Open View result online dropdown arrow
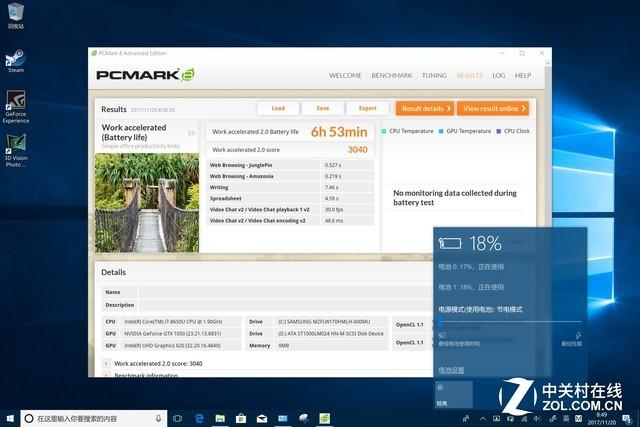Viewport: 640px width, 427px height. point(524,108)
